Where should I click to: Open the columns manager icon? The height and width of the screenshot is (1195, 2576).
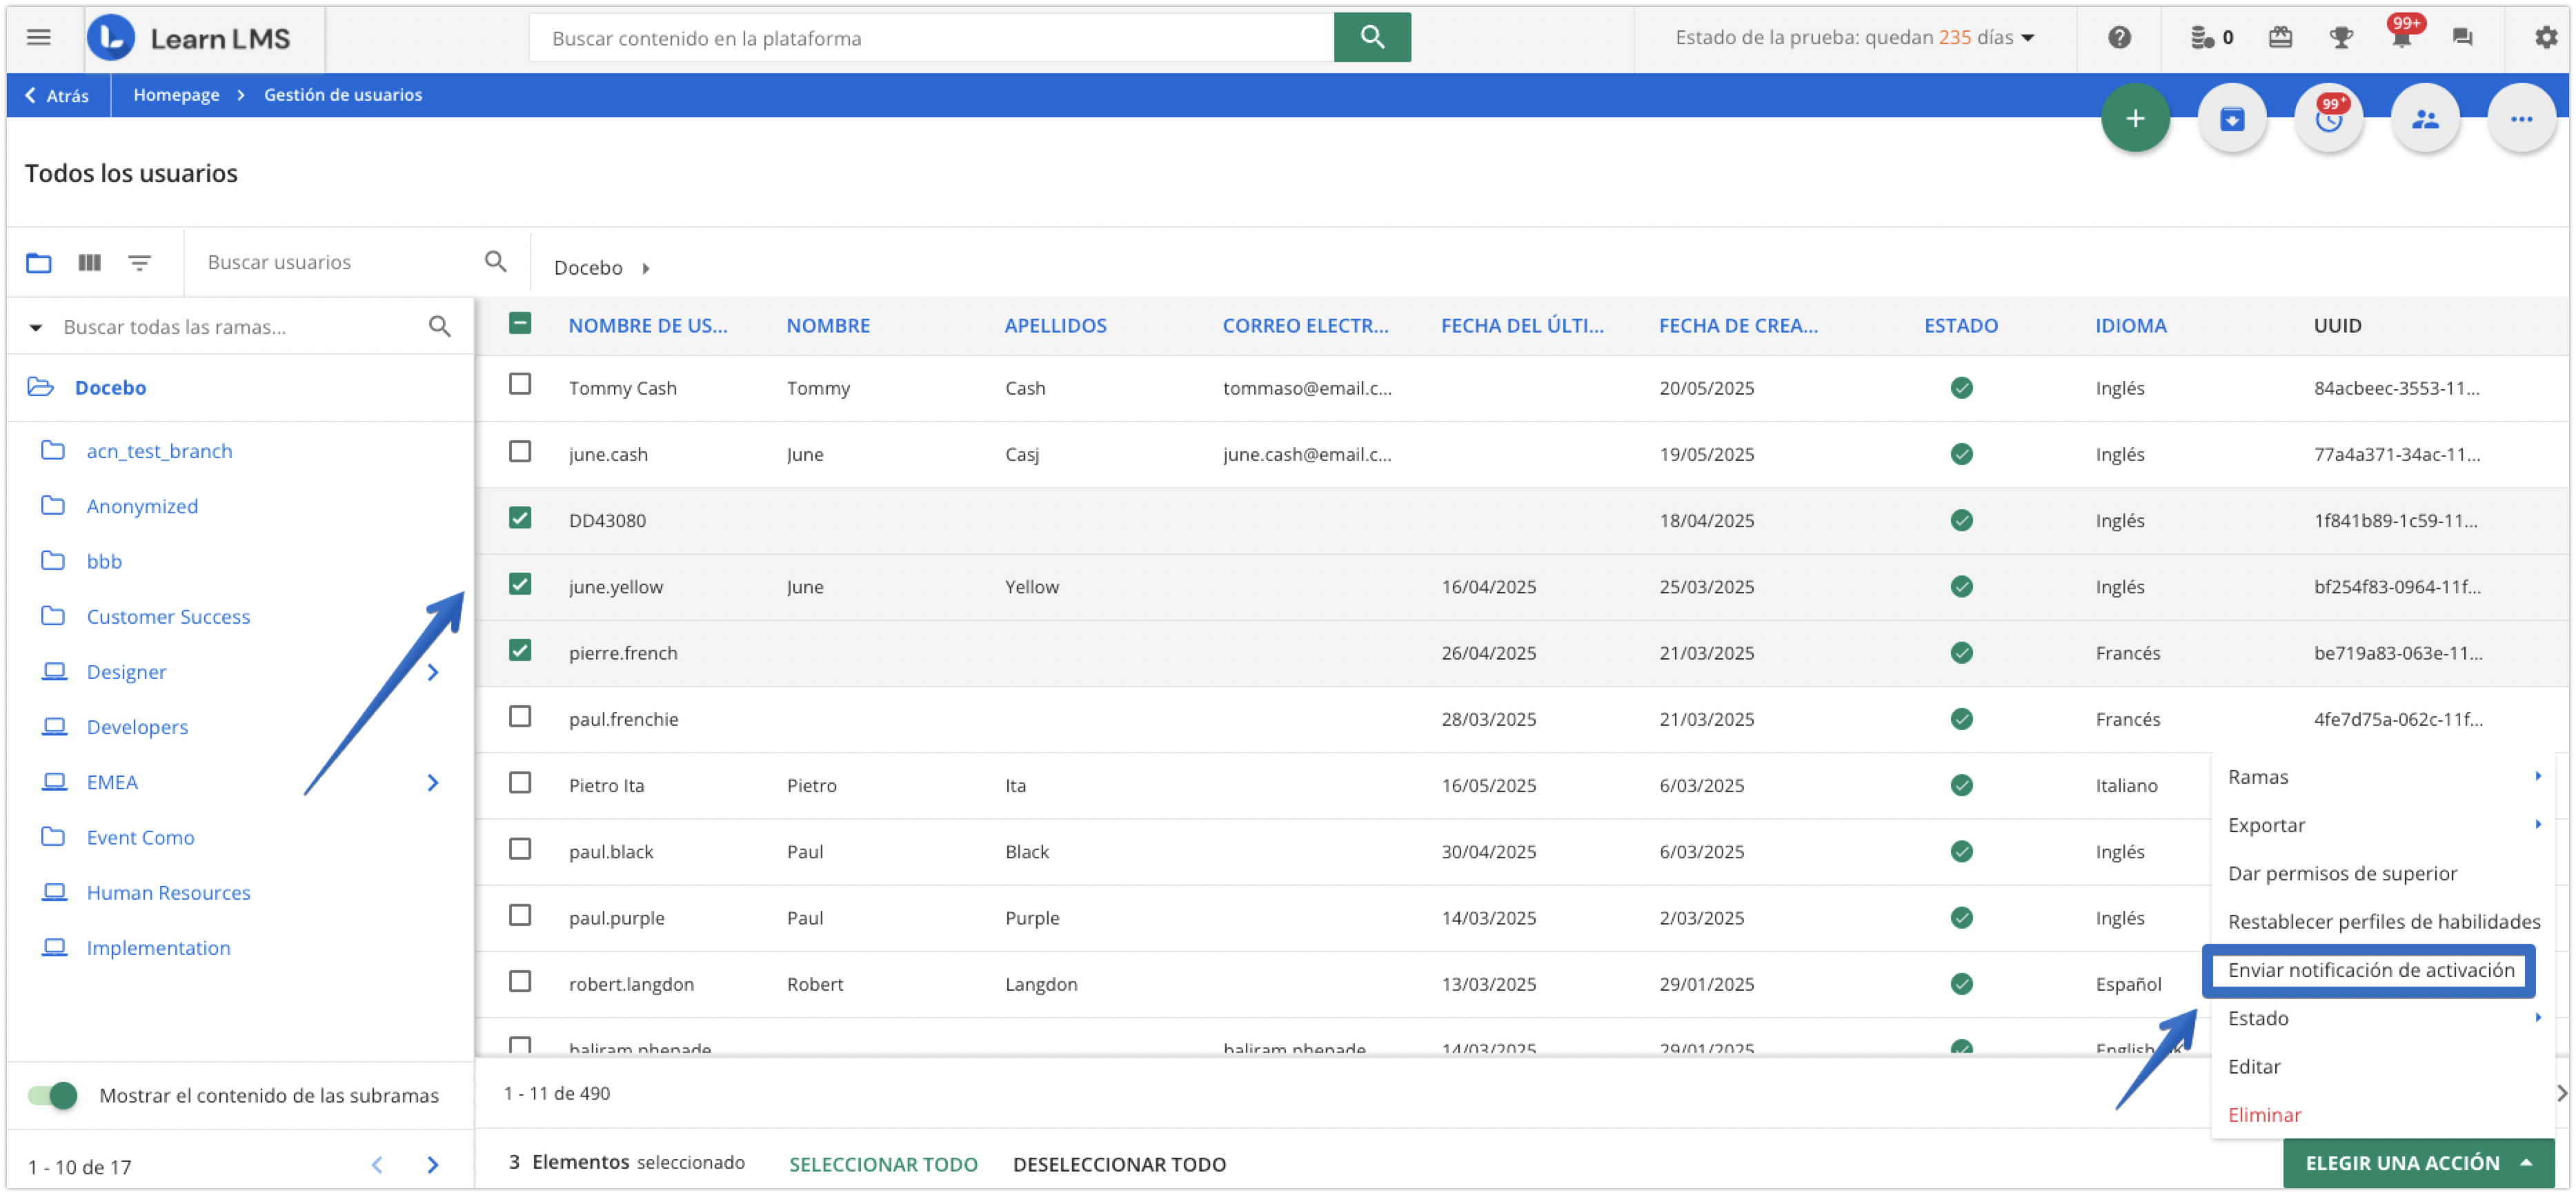click(89, 262)
